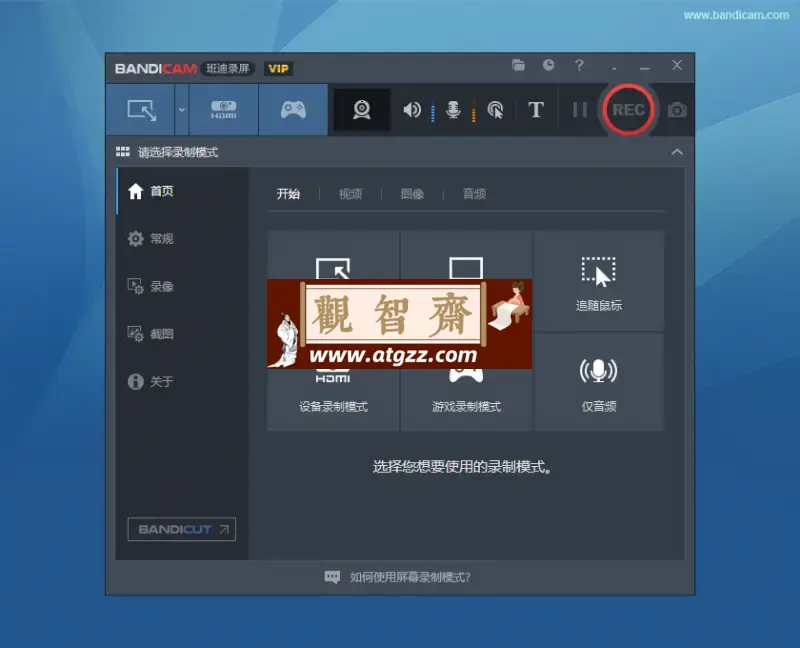Adjust the speaker volume level bar

(x=433, y=113)
